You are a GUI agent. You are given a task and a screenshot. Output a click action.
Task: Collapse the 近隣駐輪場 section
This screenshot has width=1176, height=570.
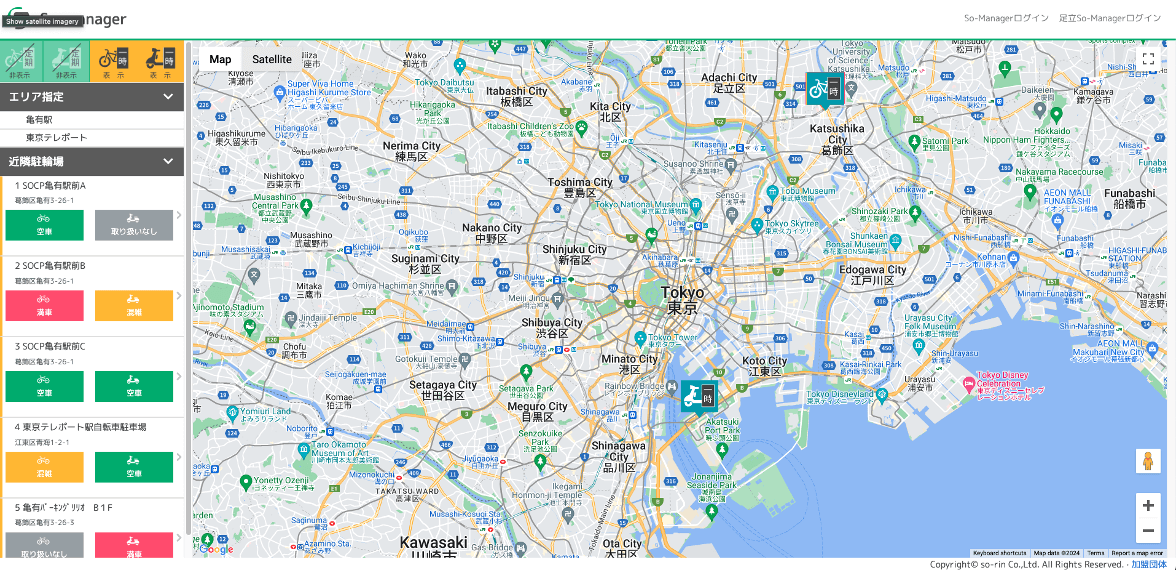(168, 161)
